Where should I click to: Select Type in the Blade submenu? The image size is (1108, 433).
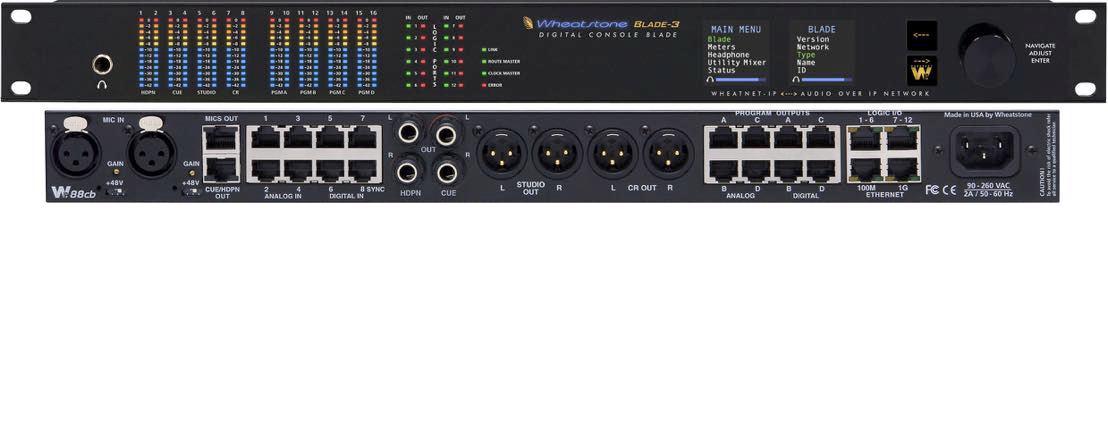click(805, 55)
